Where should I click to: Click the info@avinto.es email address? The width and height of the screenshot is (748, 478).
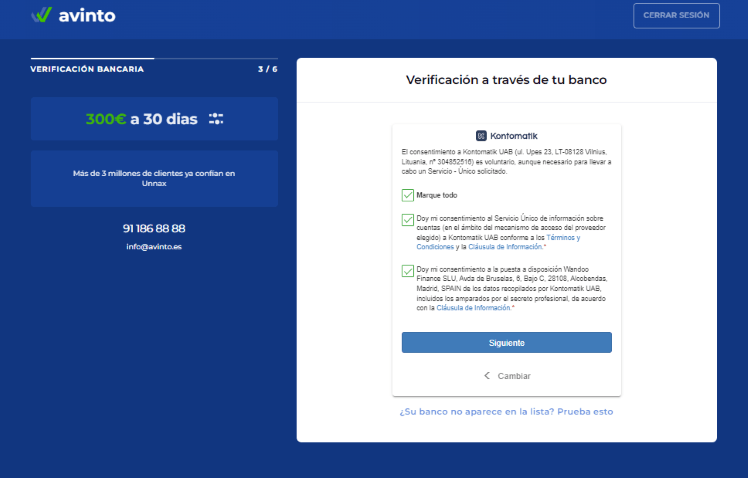[154, 247]
